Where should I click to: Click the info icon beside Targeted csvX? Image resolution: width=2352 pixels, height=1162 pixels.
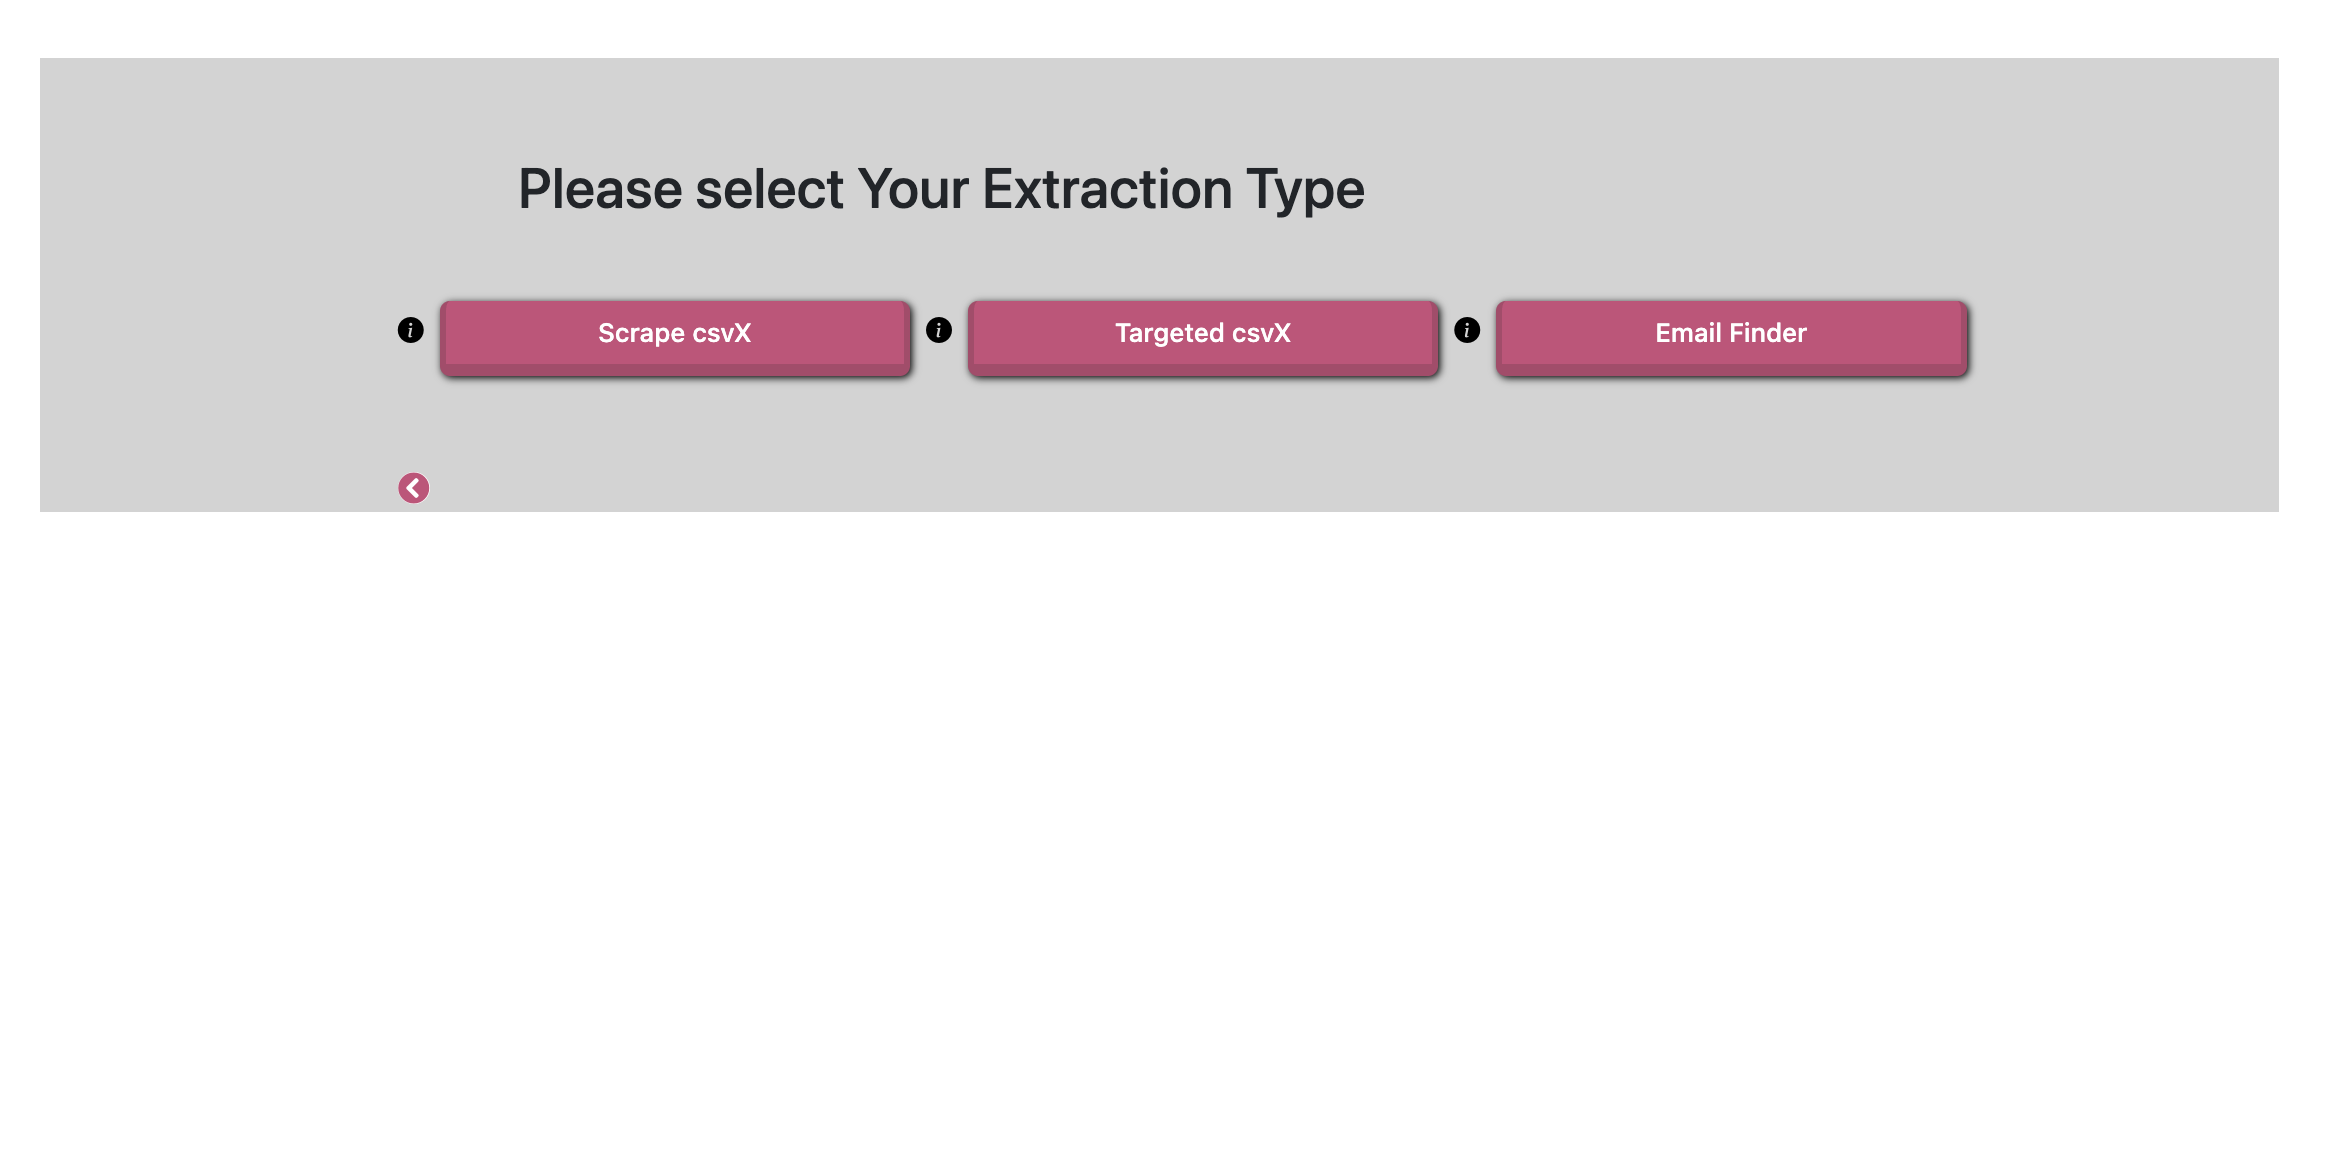[x=938, y=330]
